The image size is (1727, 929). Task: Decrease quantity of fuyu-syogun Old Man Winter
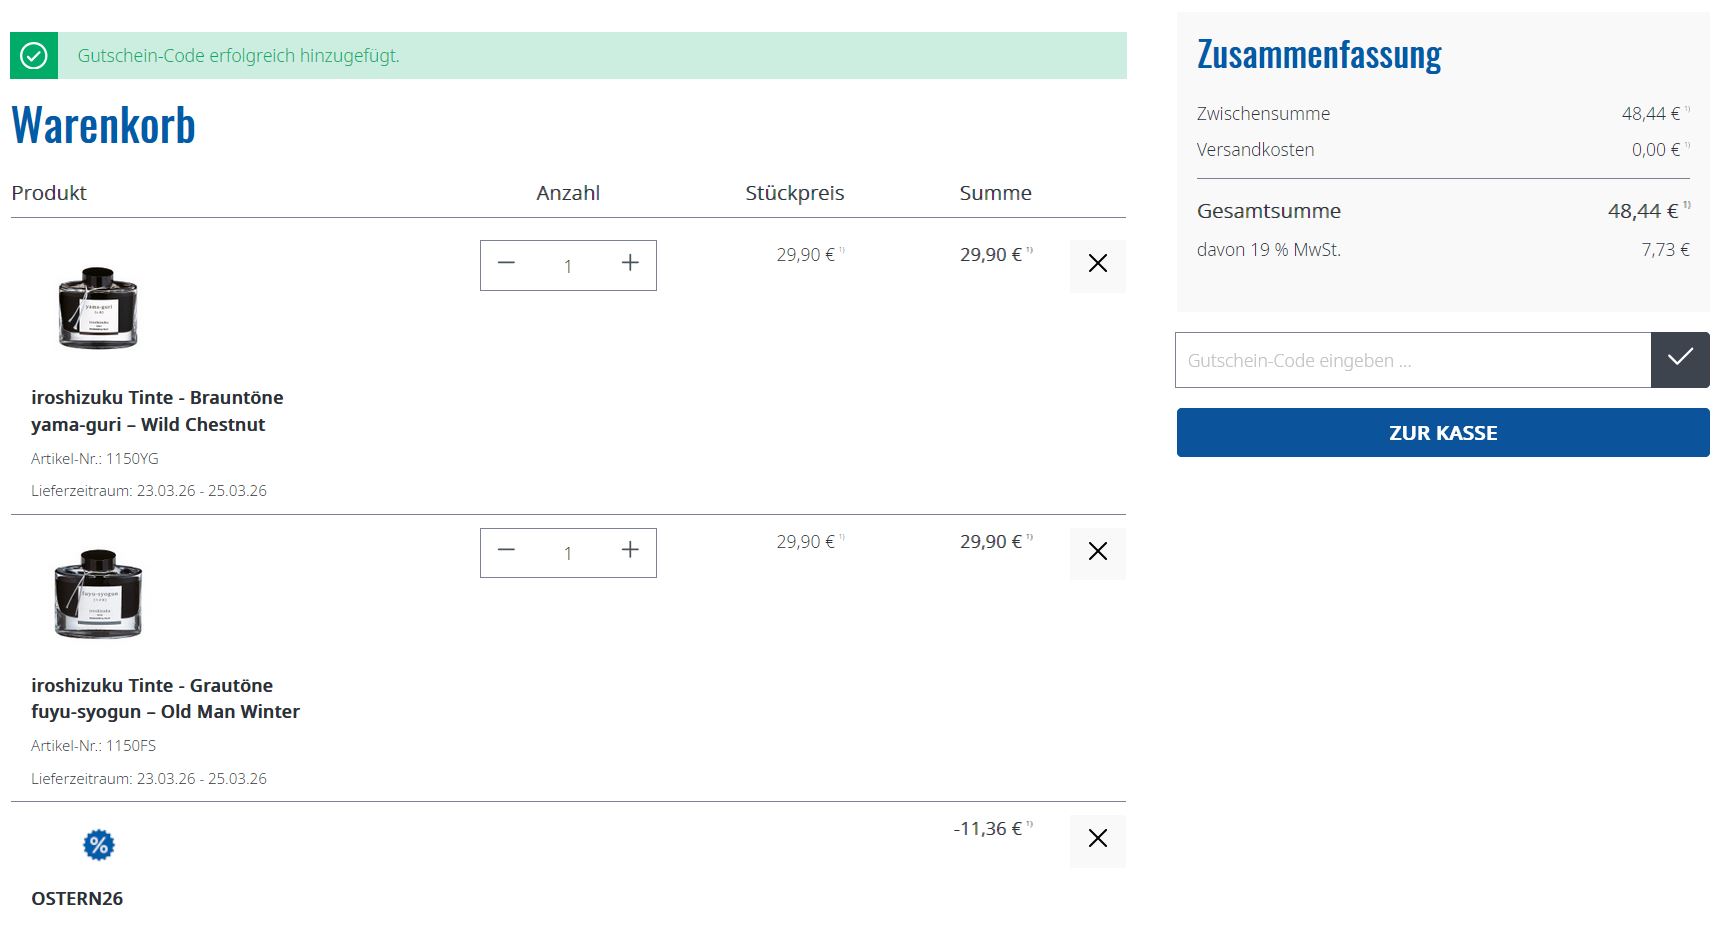506,551
